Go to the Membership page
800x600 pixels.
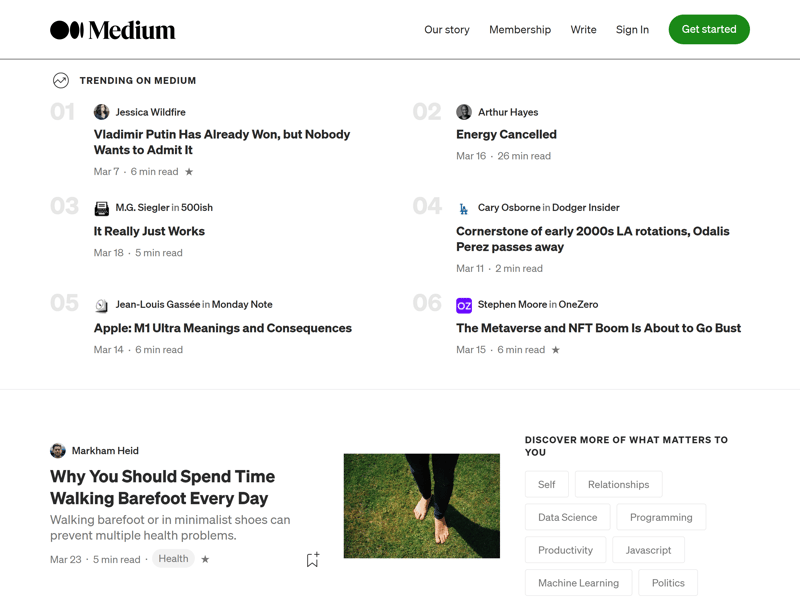click(520, 30)
